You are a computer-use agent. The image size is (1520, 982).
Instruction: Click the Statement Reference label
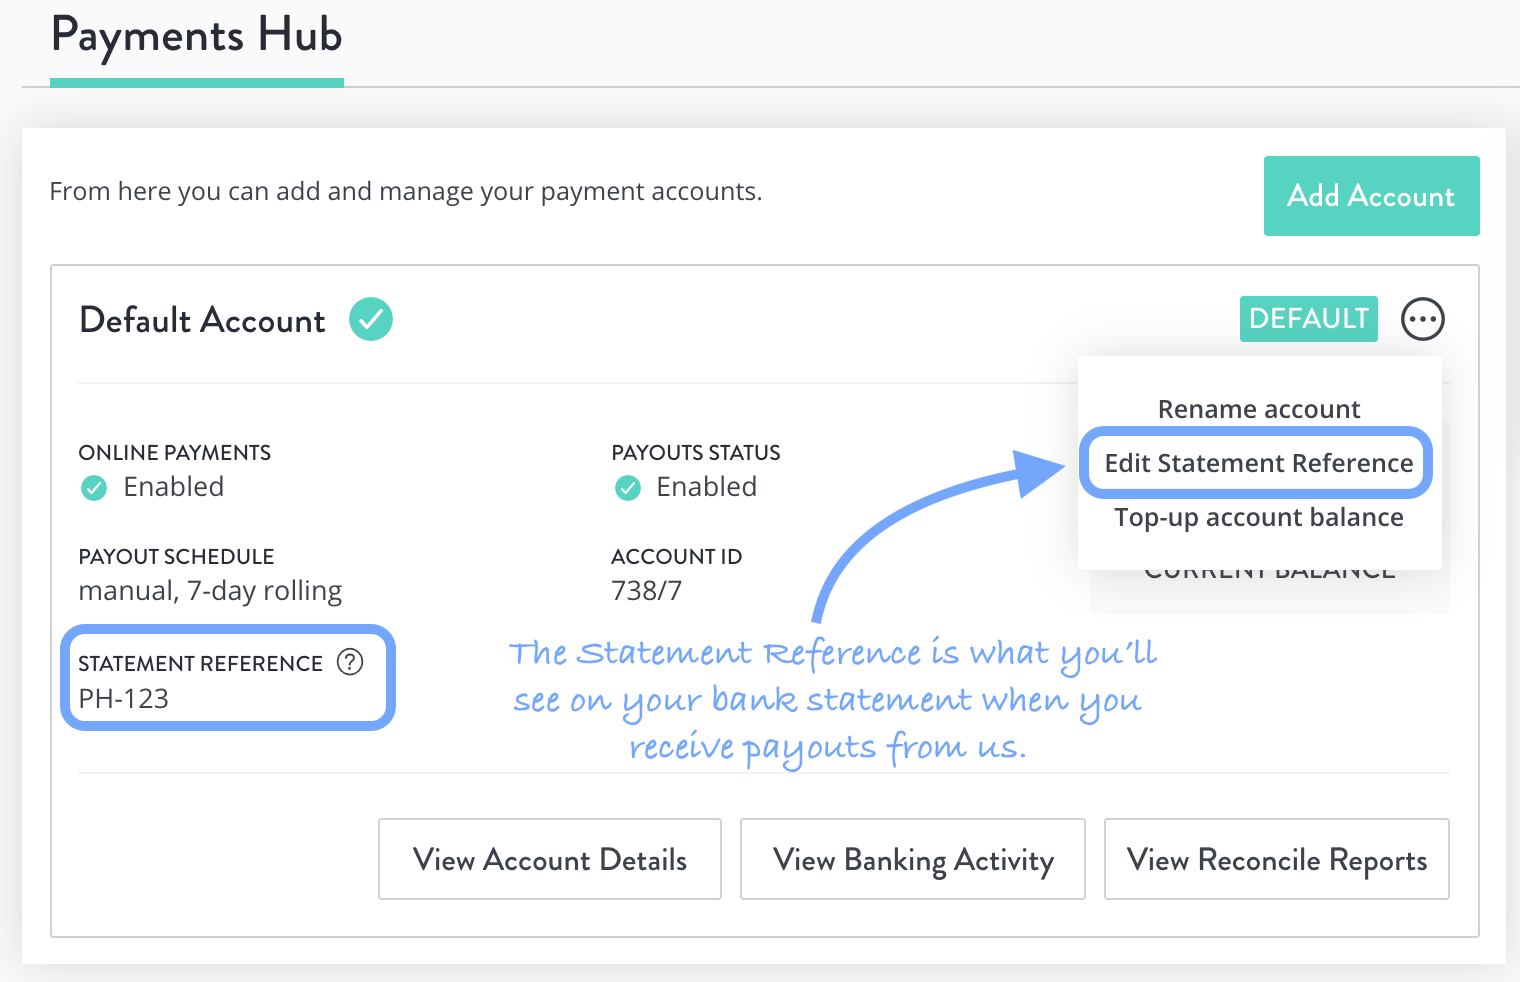click(200, 664)
